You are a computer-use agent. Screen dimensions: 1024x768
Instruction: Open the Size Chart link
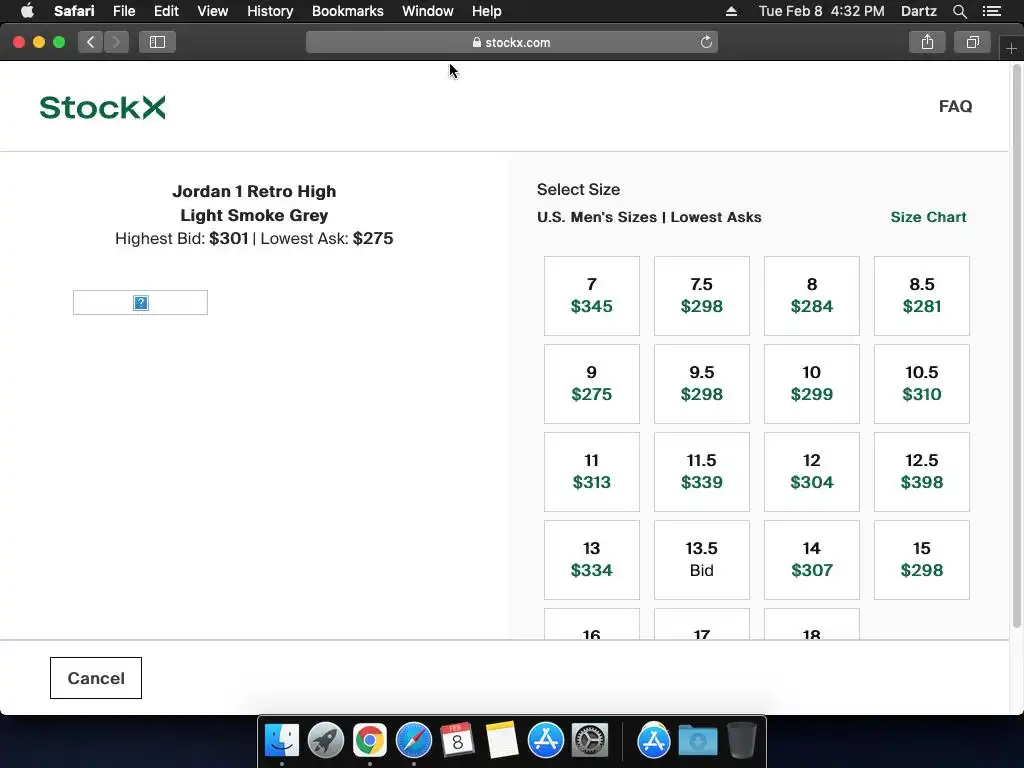[928, 217]
